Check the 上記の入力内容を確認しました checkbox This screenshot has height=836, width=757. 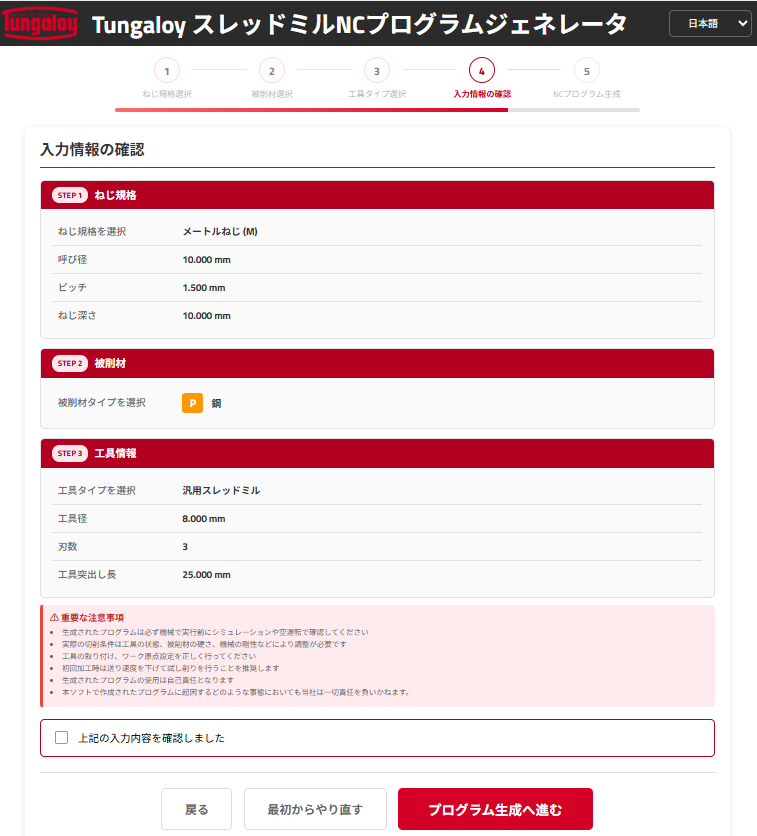coord(62,738)
